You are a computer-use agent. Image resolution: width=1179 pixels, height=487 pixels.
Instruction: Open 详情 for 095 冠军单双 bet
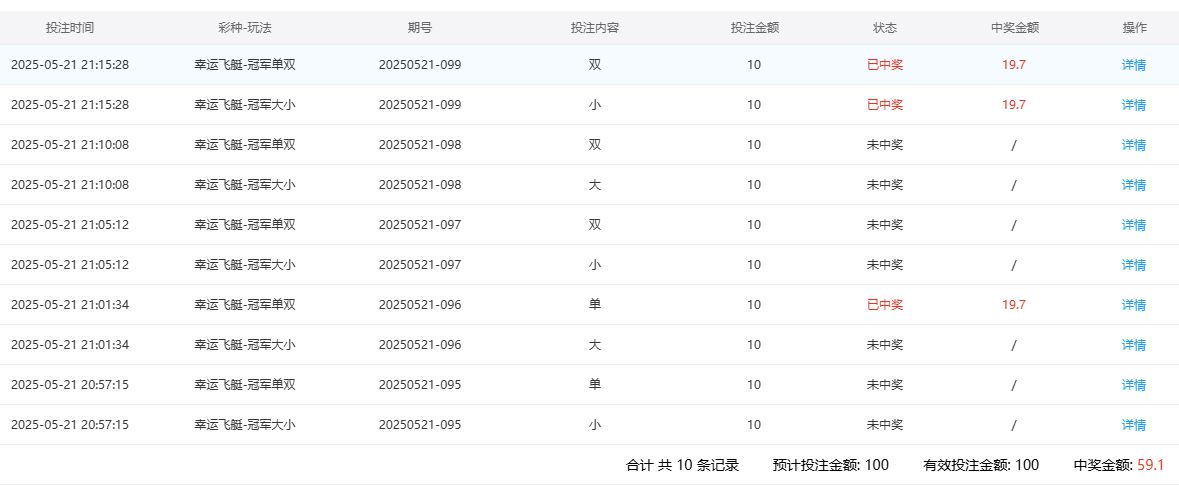[x=1133, y=385]
